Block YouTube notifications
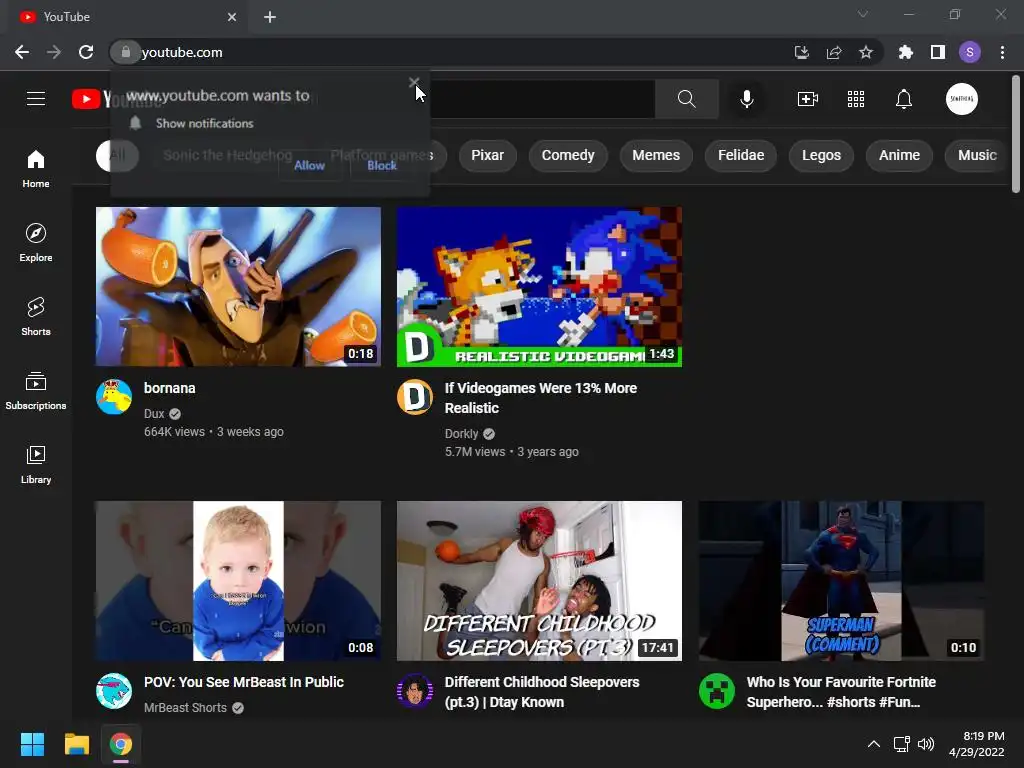 point(382,166)
